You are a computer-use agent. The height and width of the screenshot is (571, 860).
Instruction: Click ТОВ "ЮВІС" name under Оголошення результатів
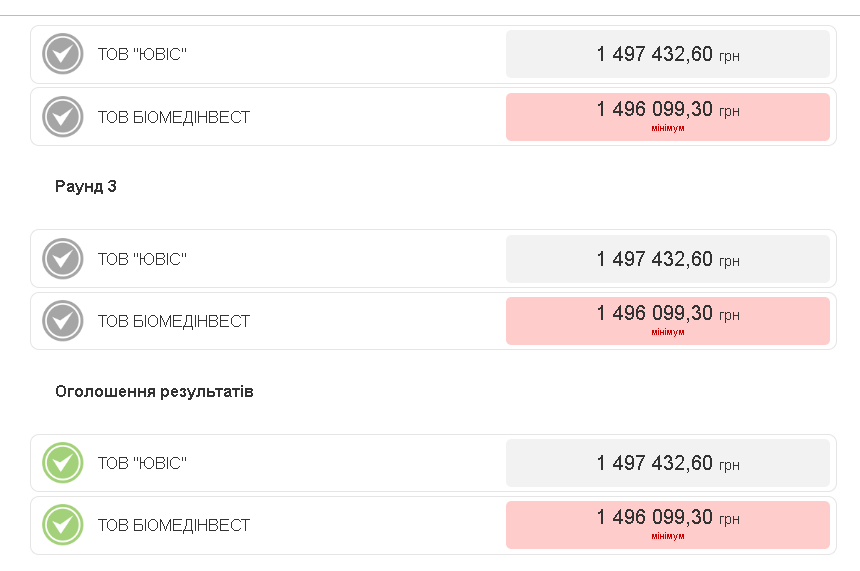pos(142,463)
